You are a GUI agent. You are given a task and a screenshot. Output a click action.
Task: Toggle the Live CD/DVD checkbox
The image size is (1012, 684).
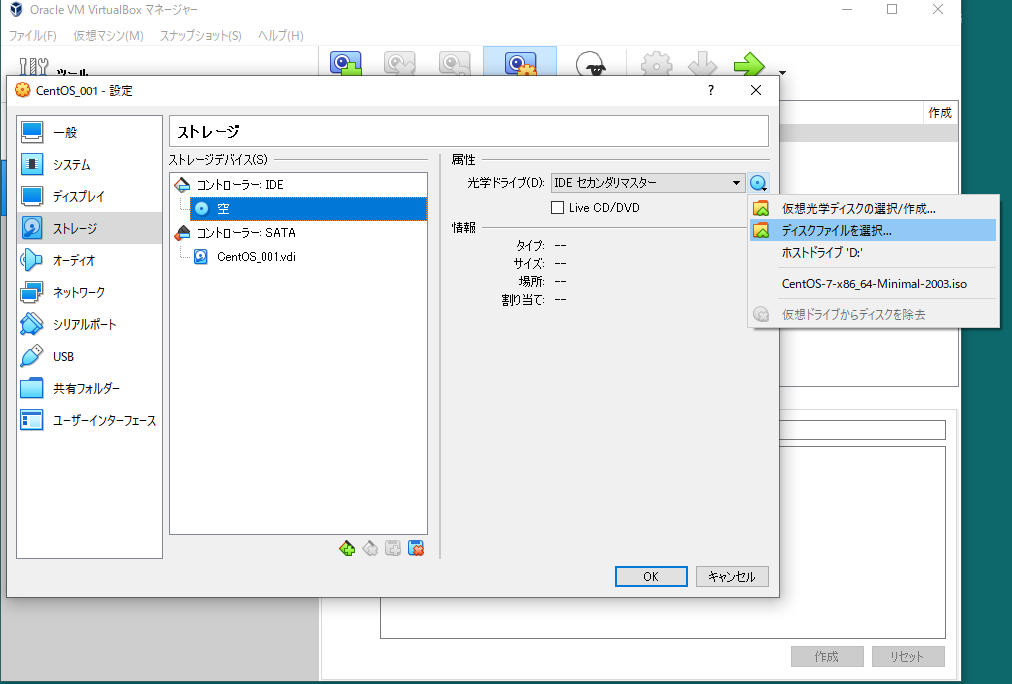[x=558, y=208]
